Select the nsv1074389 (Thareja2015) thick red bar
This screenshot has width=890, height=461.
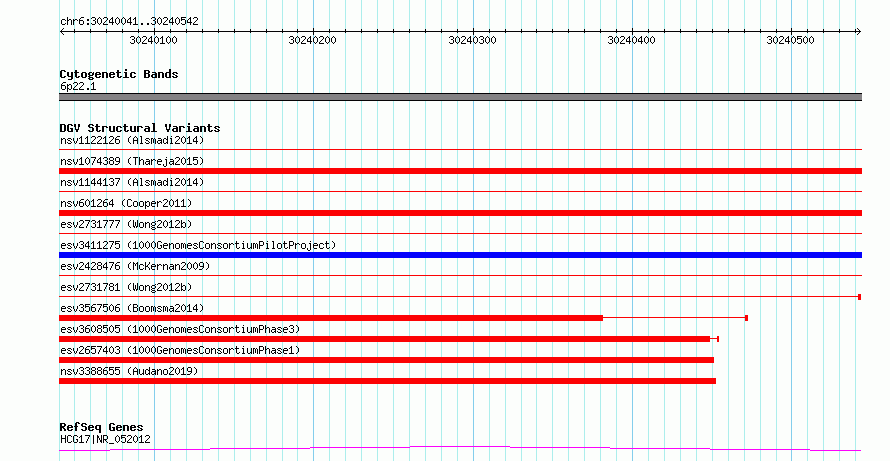pyautogui.click(x=460, y=171)
